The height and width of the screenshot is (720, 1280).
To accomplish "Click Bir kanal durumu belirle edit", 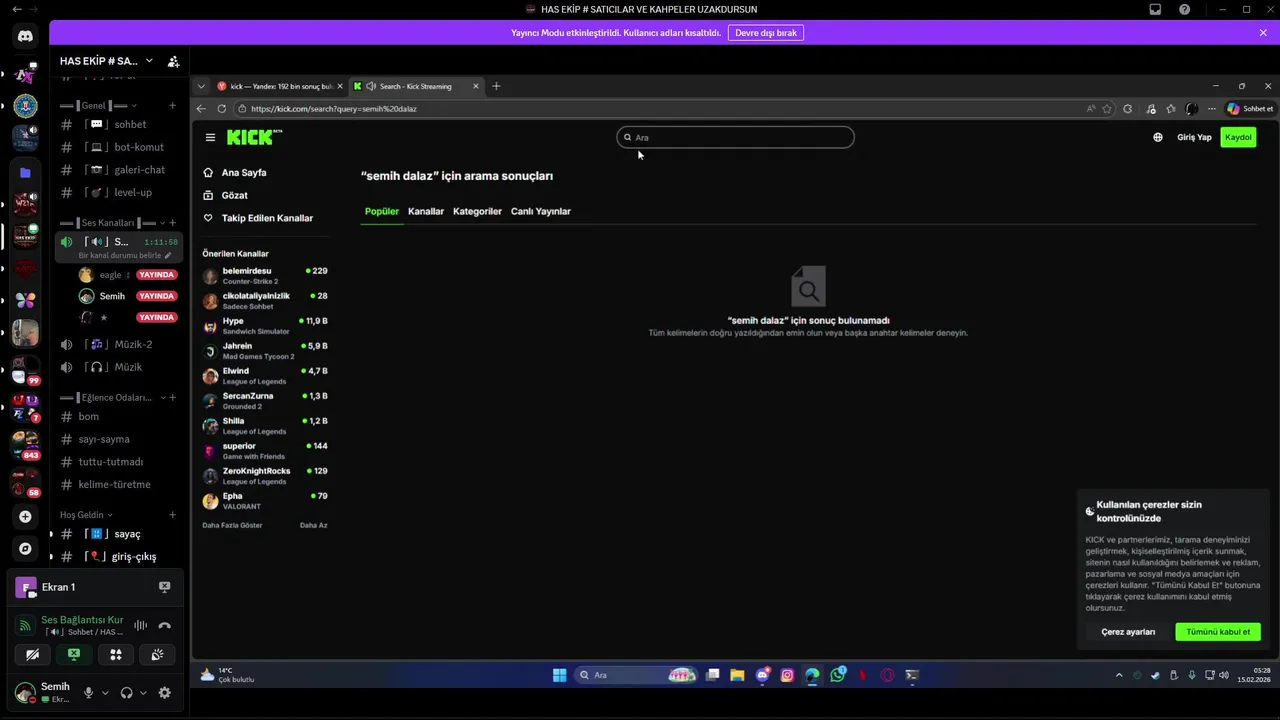I will (x=125, y=255).
